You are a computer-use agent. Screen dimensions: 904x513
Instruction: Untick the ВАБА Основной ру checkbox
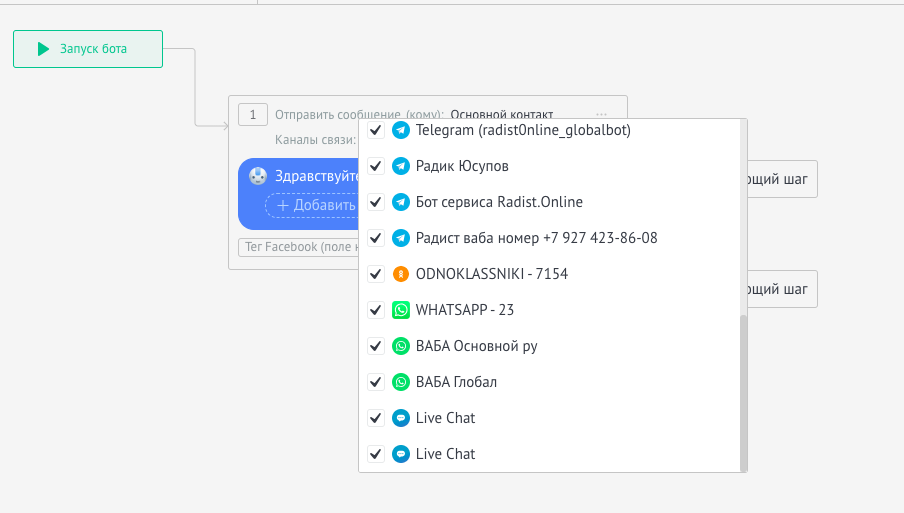(376, 346)
